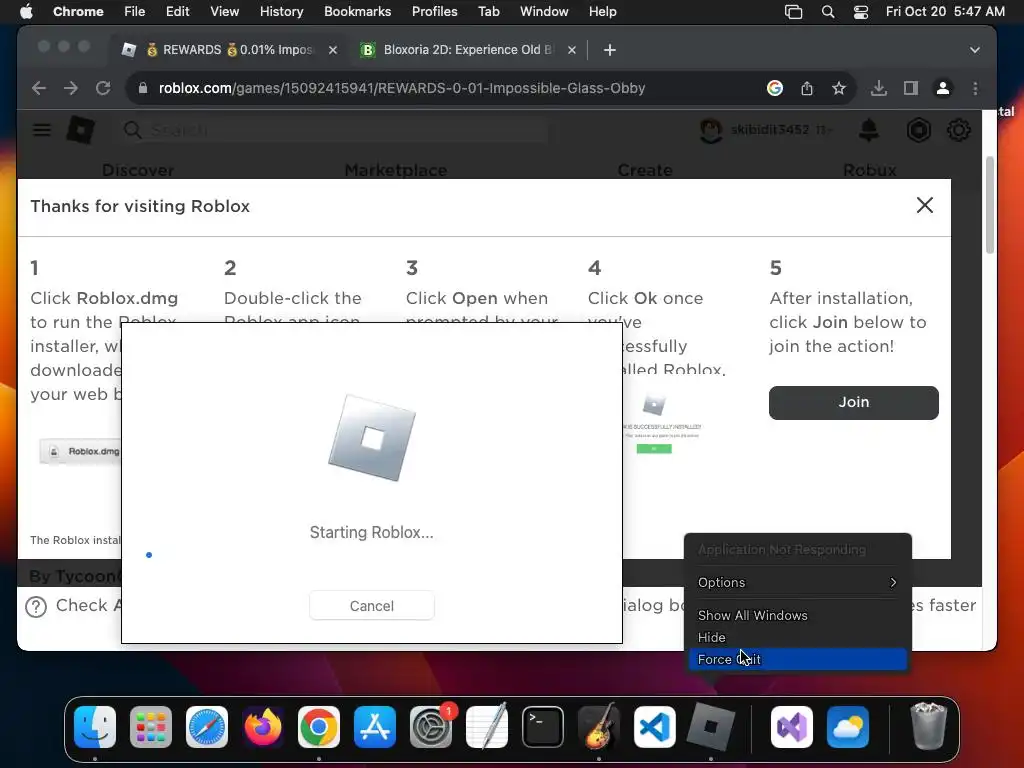The width and height of the screenshot is (1024, 768).
Task: Open Visual Studio Code from the dock
Action: coord(655,727)
